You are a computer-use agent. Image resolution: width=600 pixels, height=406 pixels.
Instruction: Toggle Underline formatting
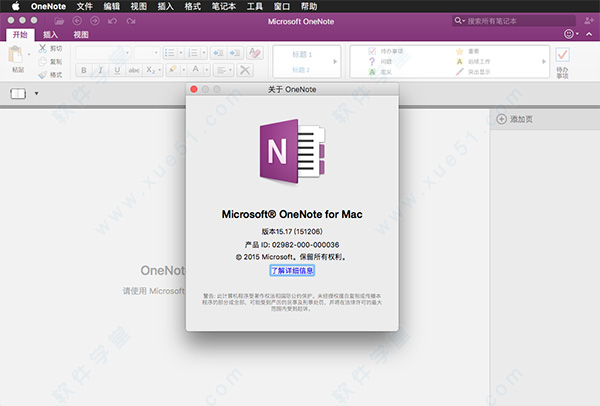point(117,70)
